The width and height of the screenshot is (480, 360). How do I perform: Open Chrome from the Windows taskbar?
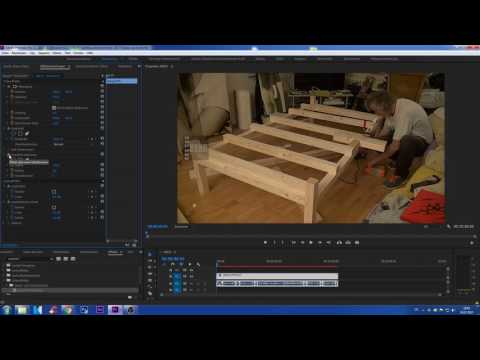67,310
